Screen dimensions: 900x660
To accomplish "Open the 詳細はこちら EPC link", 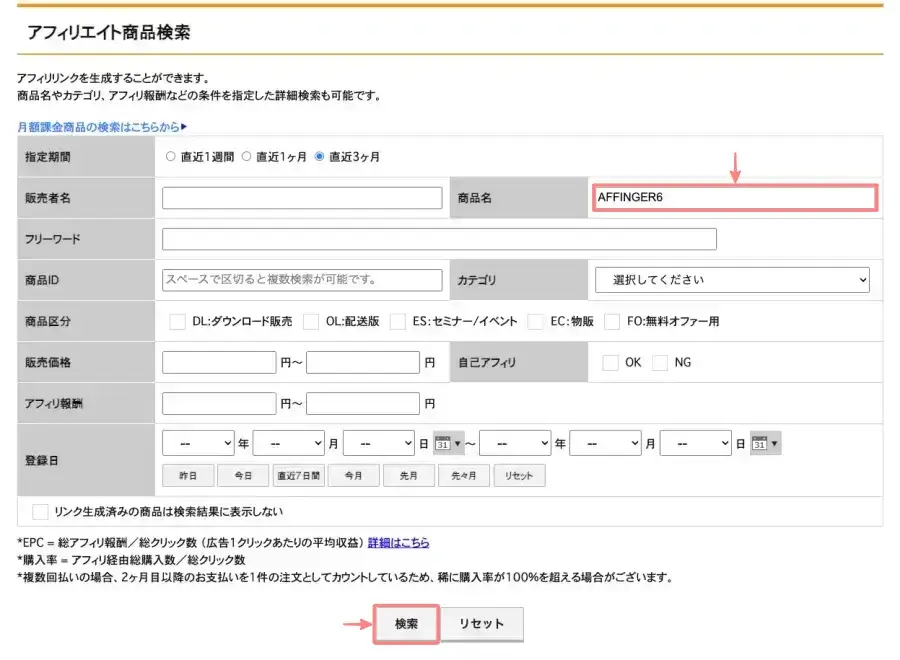I will coord(397,541).
